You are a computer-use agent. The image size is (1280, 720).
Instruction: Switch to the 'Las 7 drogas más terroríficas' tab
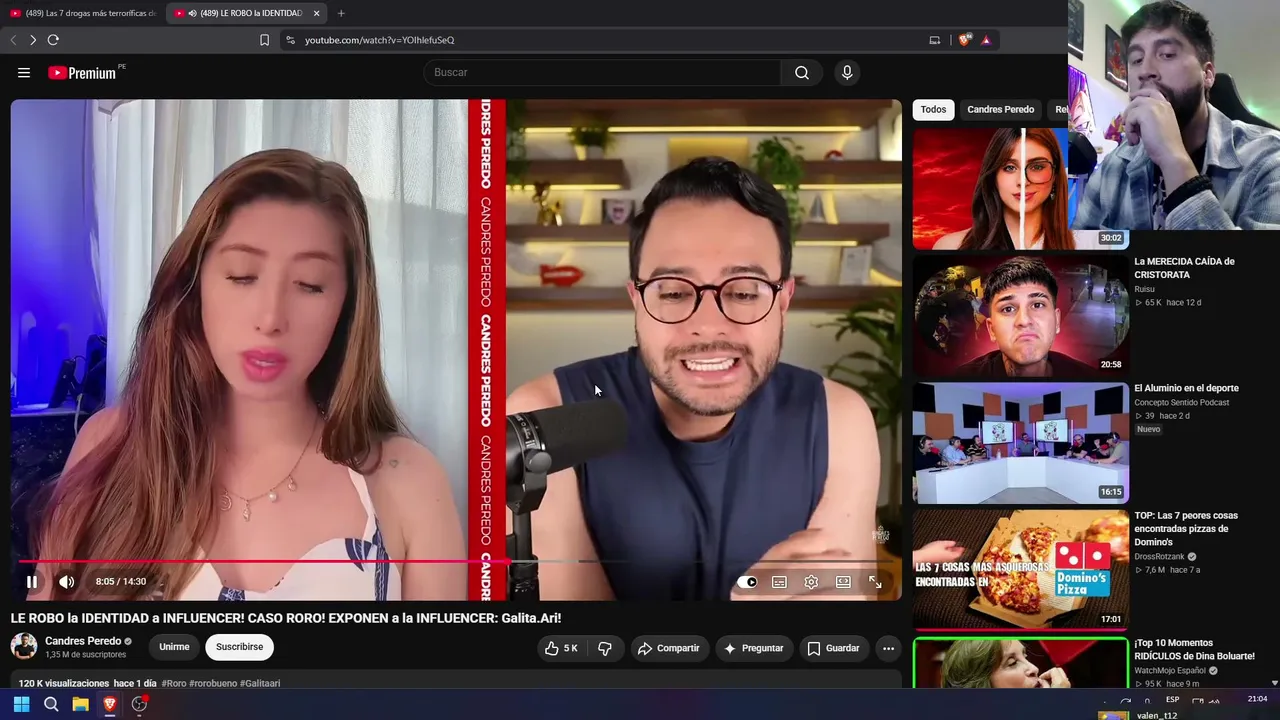click(x=83, y=13)
